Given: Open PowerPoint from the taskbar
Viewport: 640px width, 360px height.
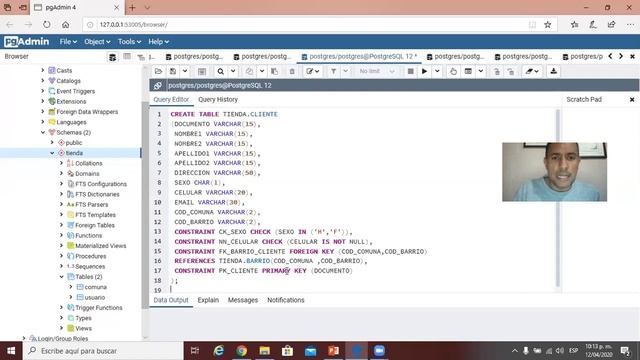Looking at the screenshot, I should click(333, 351).
